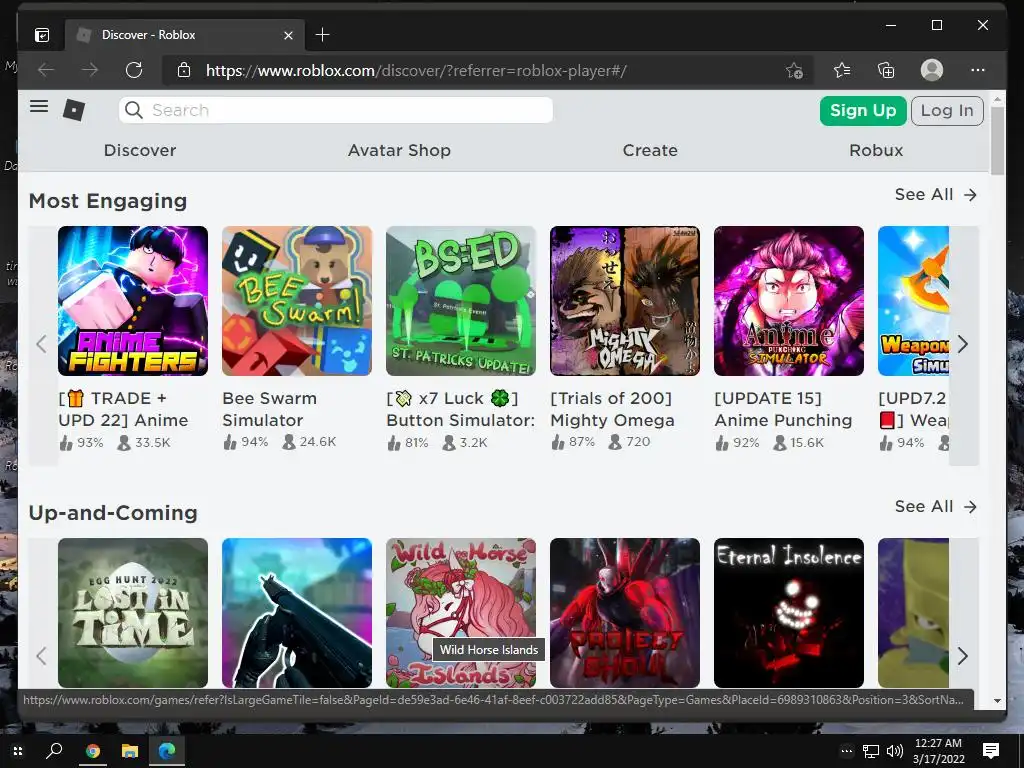The height and width of the screenshot is (768, 1024).
Task: View site lock information
Action: click(184, 70)
